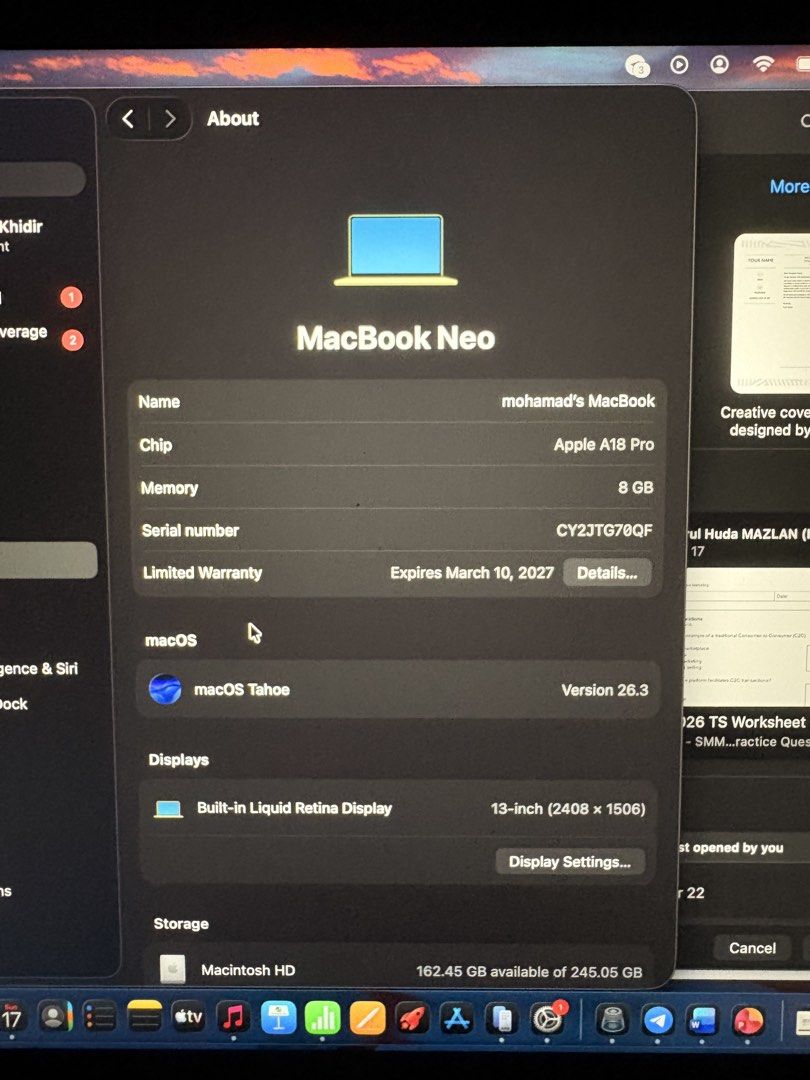Open Notes from the Dock
This screenshot has width=810, height=1080.
click(x=144, y=1017)
